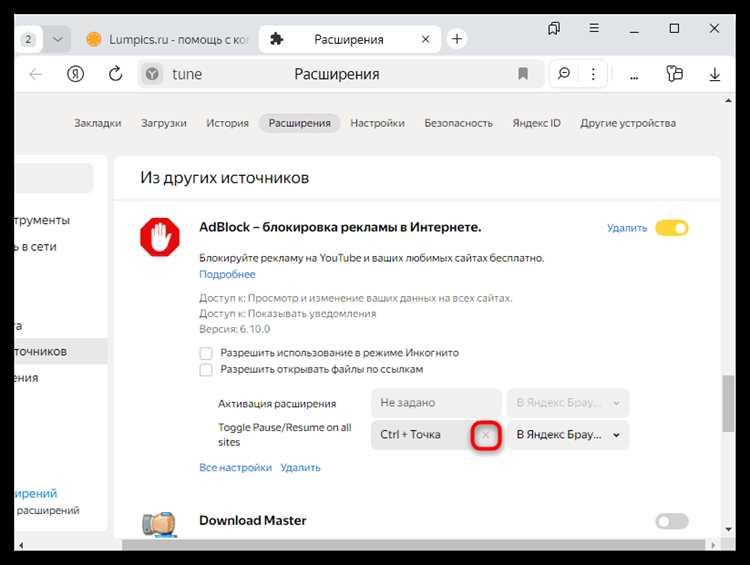Open the vertical three dots menu

tap(593, 74)
